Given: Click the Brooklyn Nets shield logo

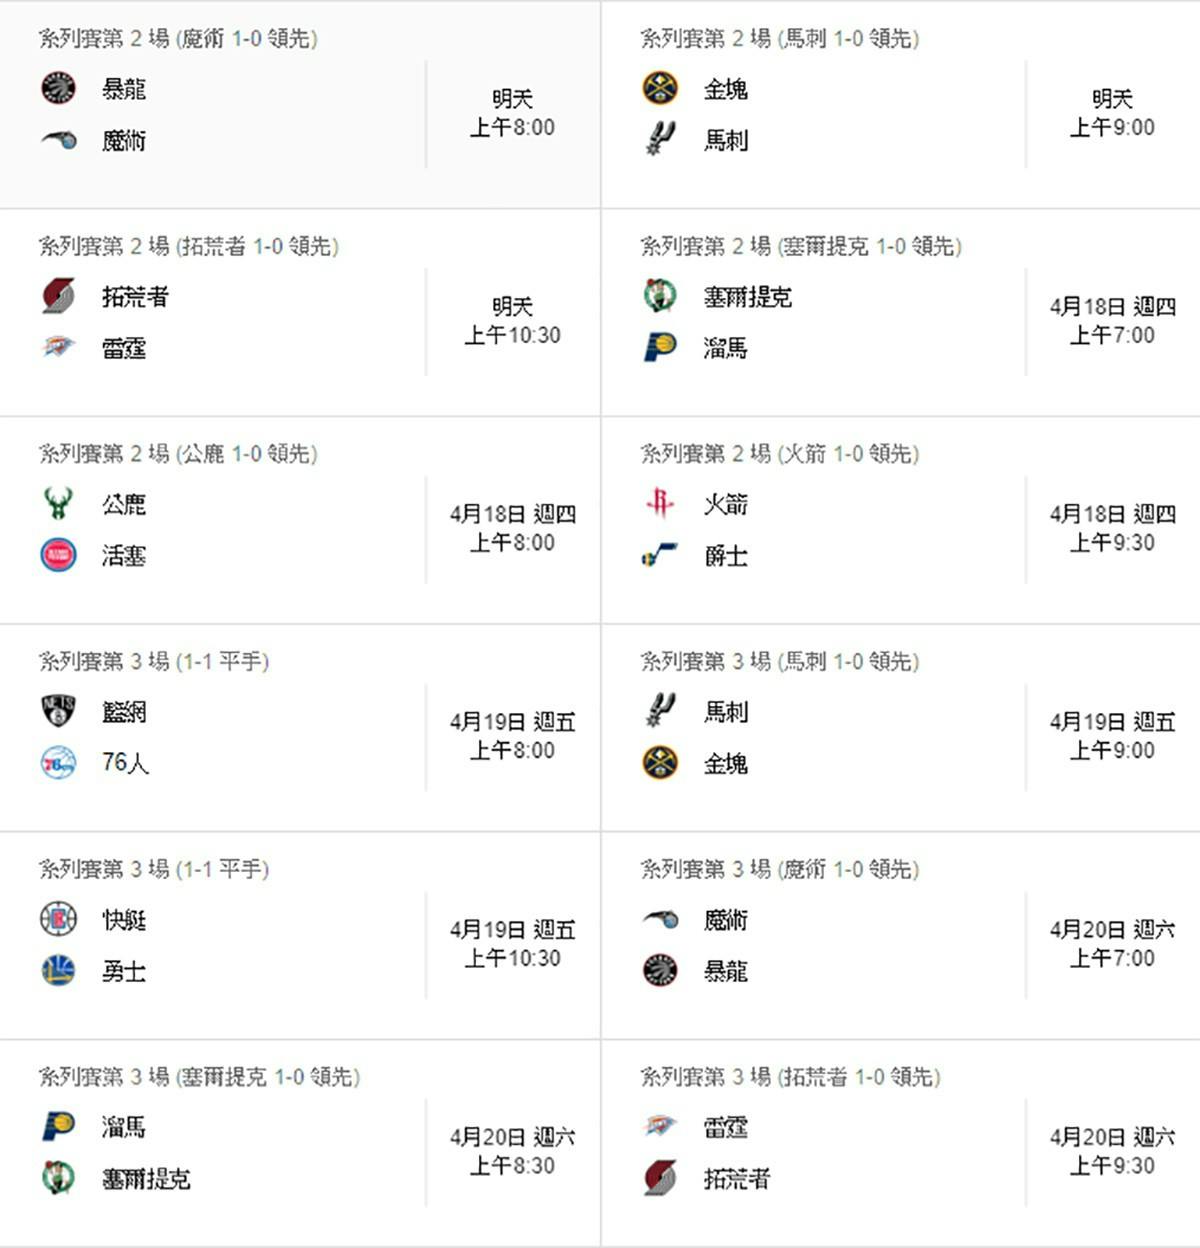Looking at the screenshot, I should 58,711.
